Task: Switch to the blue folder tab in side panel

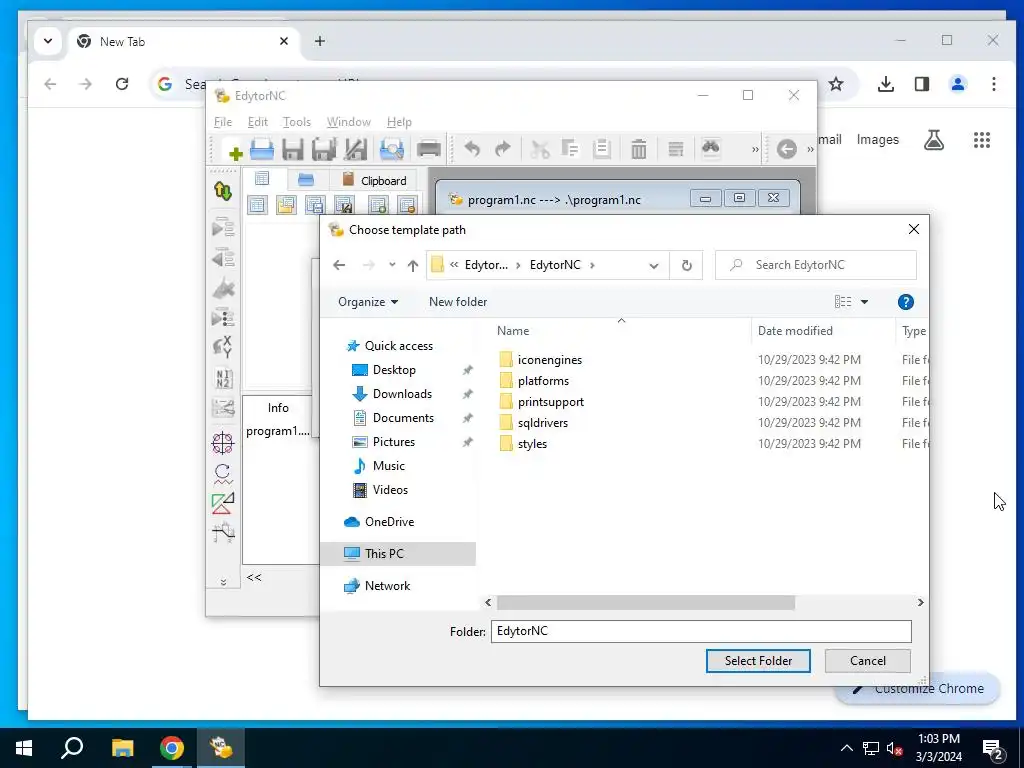Action: click(306, 180)
